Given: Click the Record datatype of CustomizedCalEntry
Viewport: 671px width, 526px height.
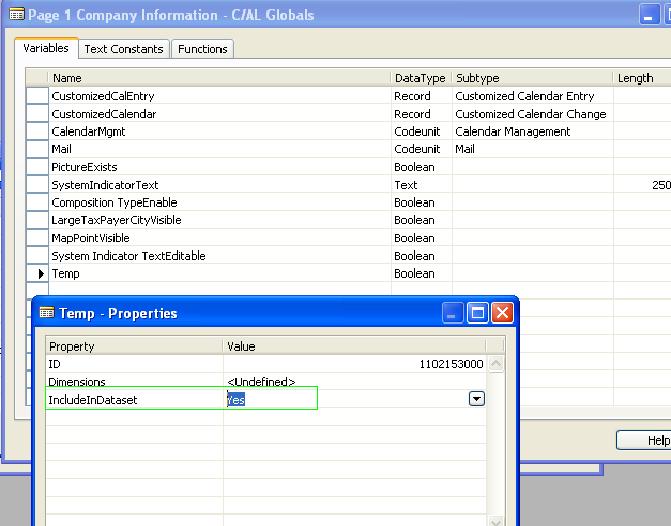Looking at the screenshot, I should click(x=422, y=96).
